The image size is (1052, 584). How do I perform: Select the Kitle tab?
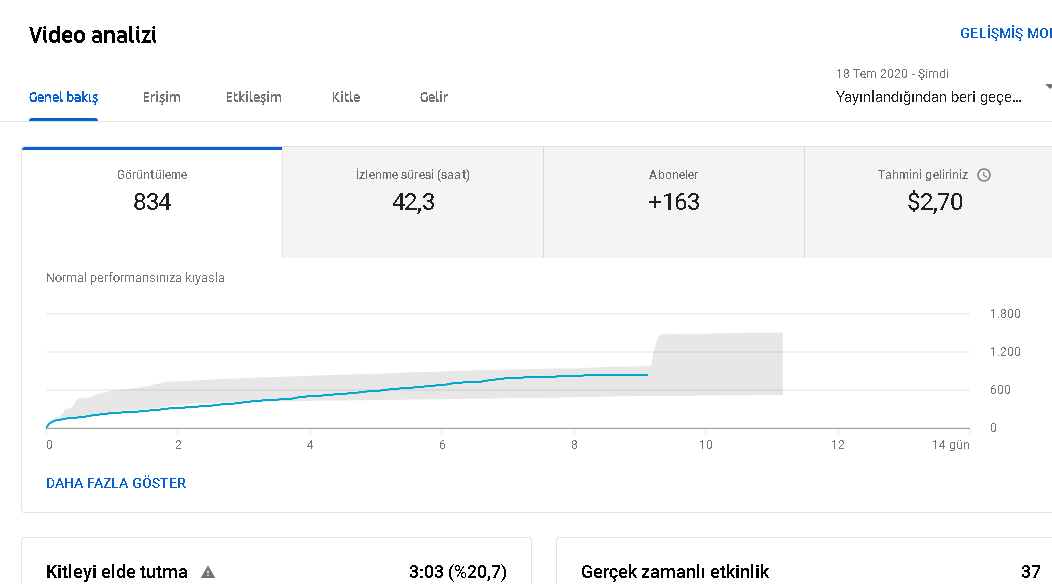click(346, 97)
